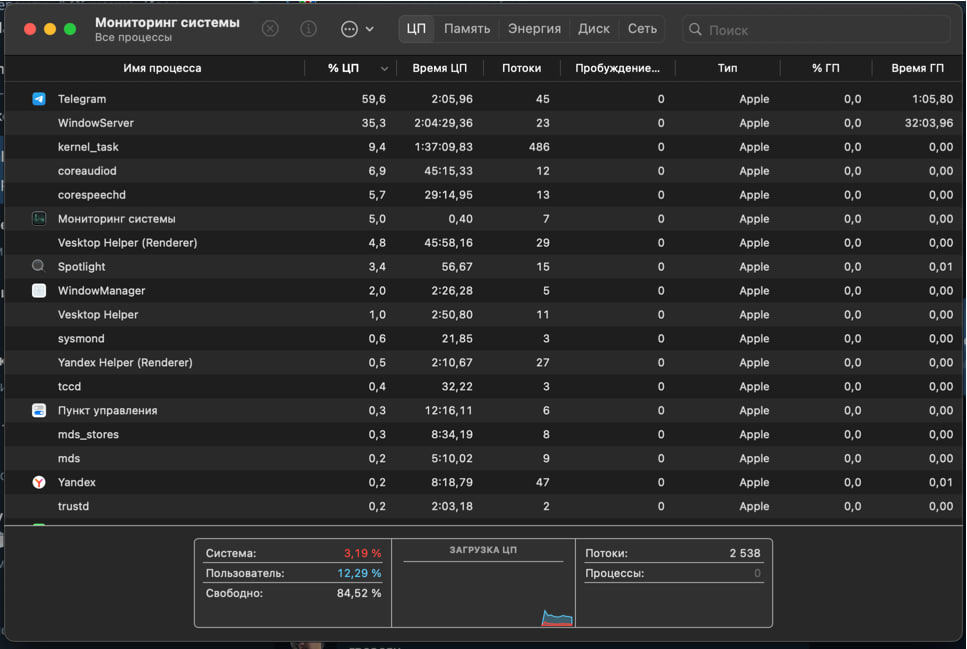Image resolution: width=967 pixels, height=649 pixels.
Task: Click the Пункт управления process icon
Action: click(x=39, y=410)
